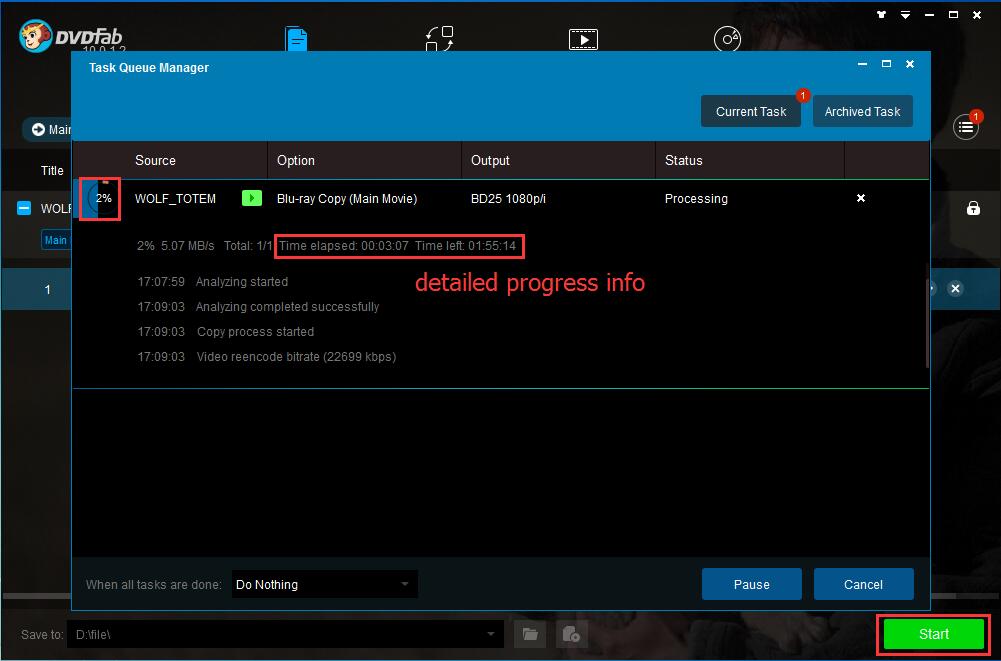Click the Save to path input field
Screen dimensions: 1001x661
pos(285,634)
